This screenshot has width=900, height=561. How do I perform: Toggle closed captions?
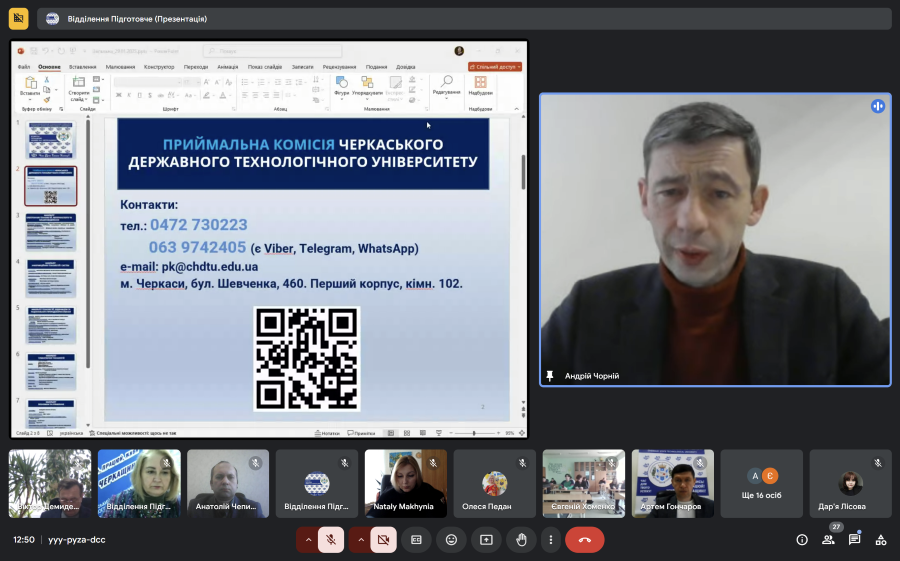[x=417, y=540]
